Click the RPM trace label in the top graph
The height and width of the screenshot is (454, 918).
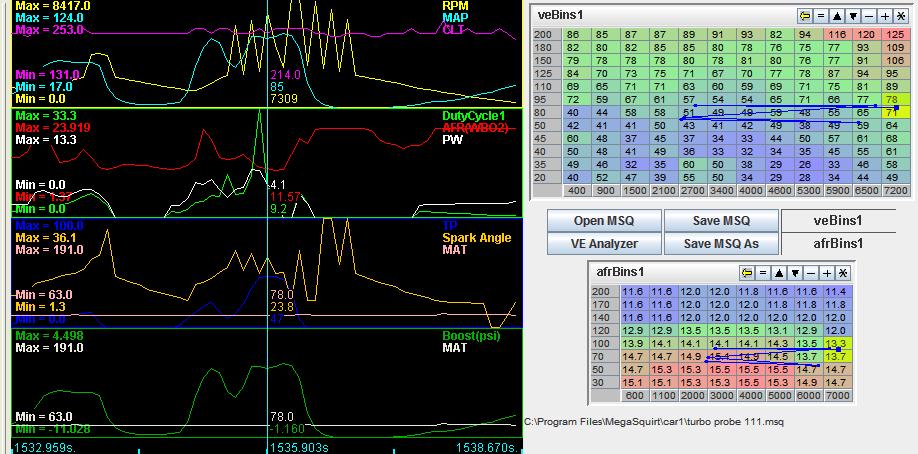[454, 5]
